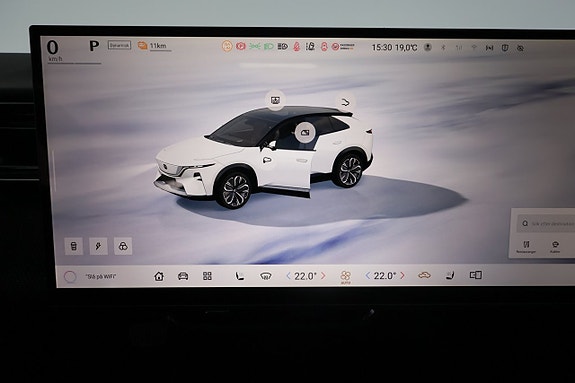The width and height of the screenshot is (575, 383).
Task: Open the charging shortcut tile
Action: [99, 246]
